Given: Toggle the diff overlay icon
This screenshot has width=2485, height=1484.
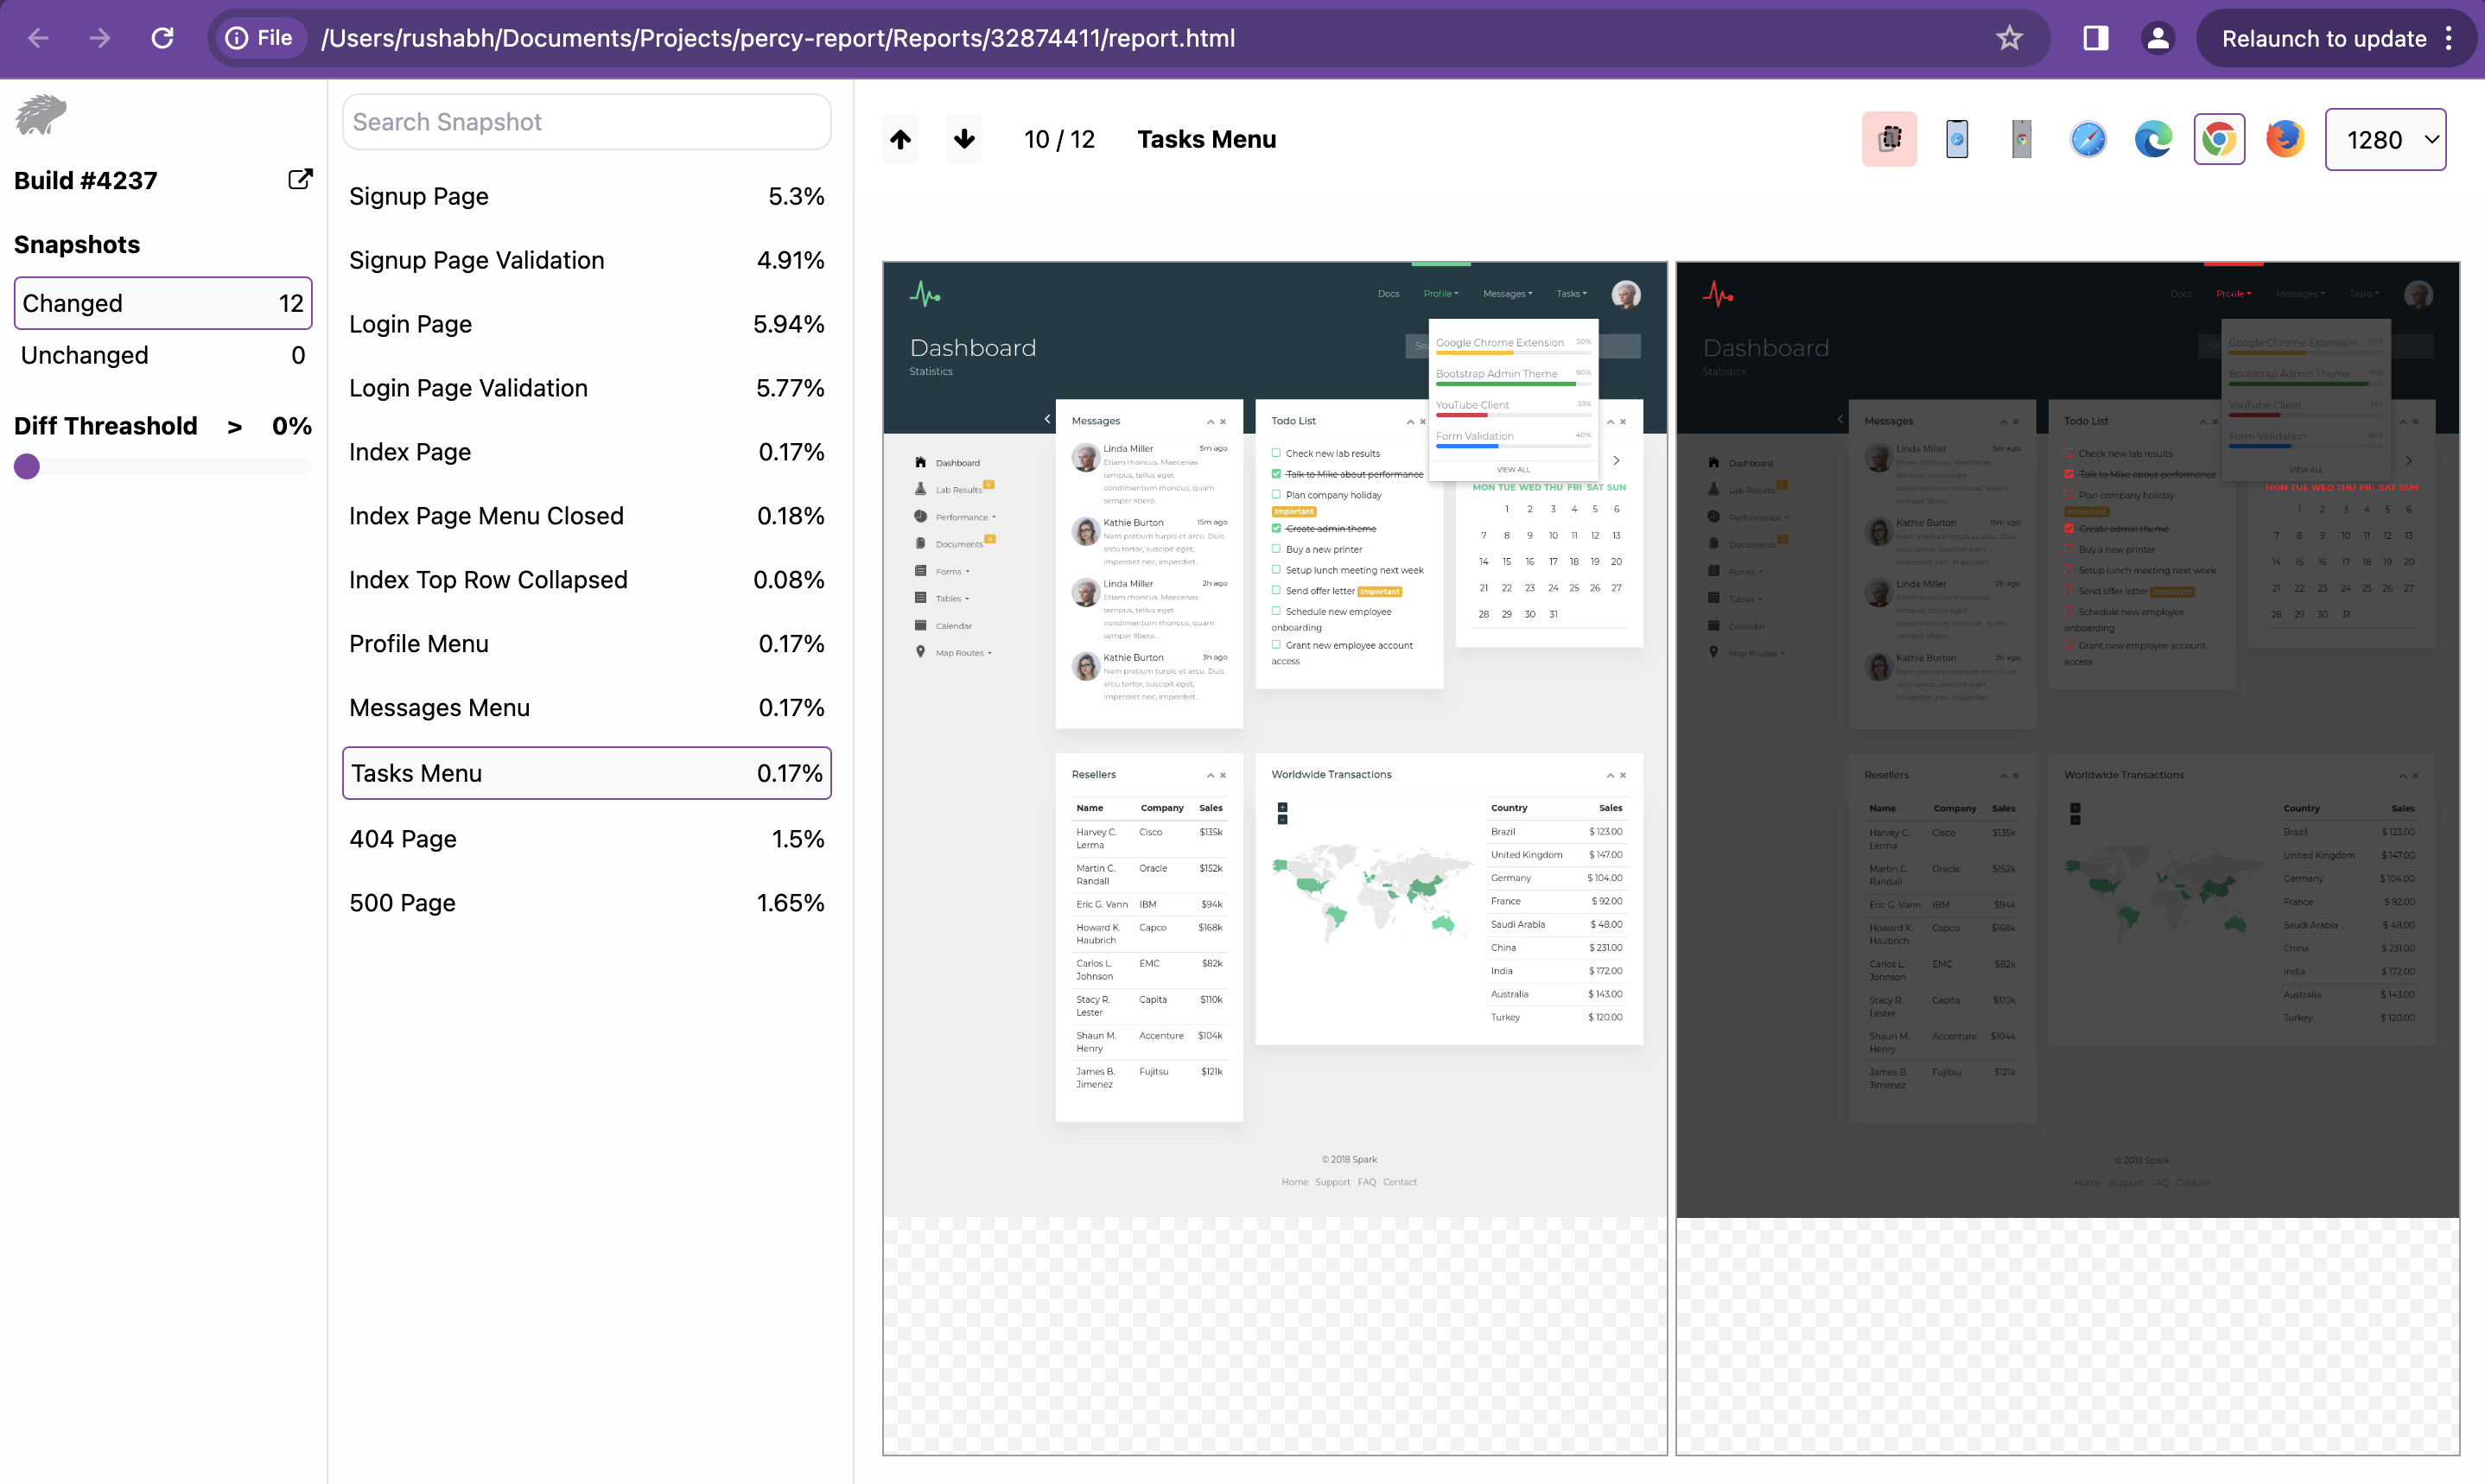Looking at the screenshot, I should pyautogui.click(x=1888, y=139).
